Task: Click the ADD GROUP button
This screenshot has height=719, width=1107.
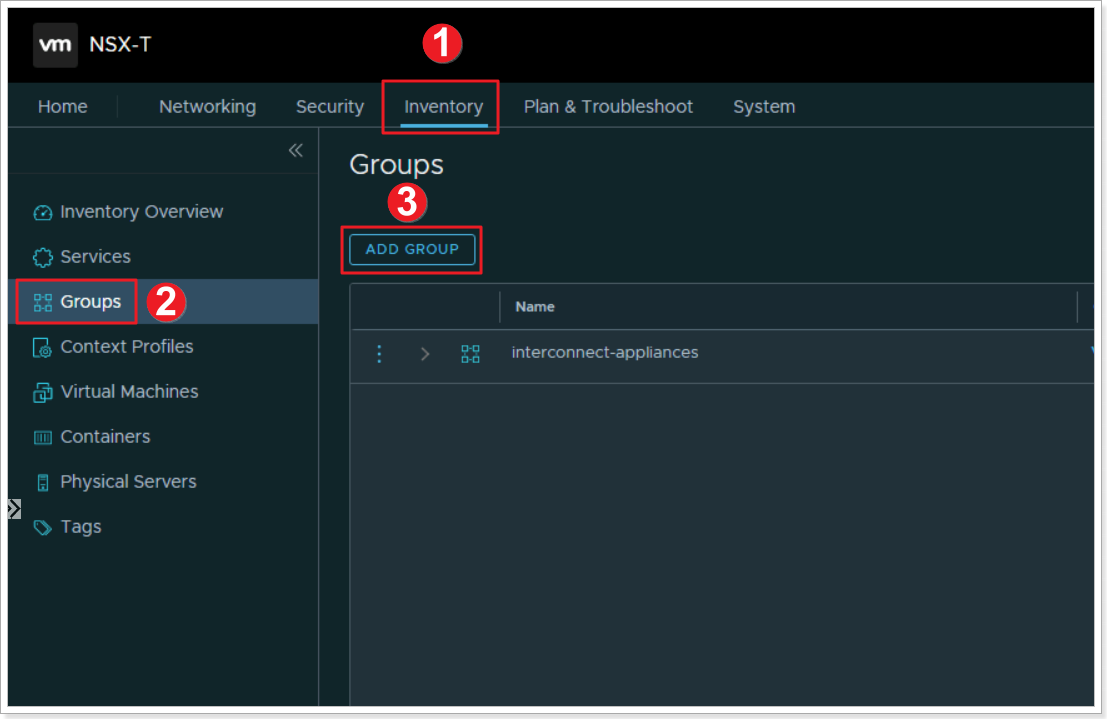Action: [x=412, y=249]
